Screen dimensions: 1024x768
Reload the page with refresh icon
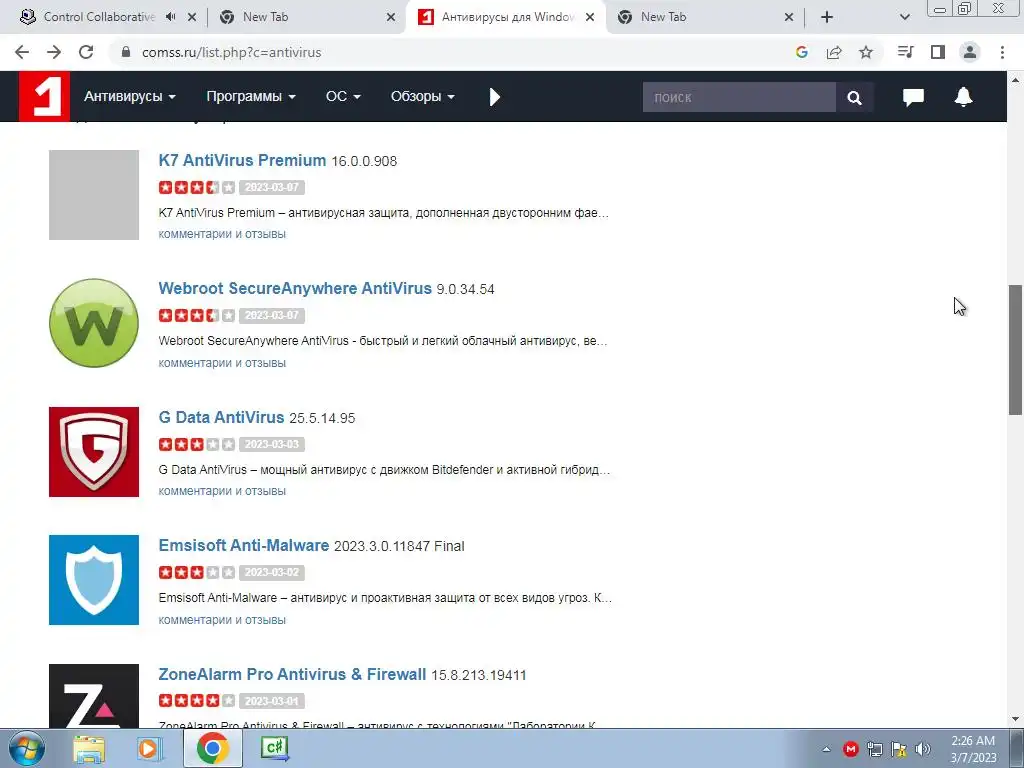[x=86, y=52]
